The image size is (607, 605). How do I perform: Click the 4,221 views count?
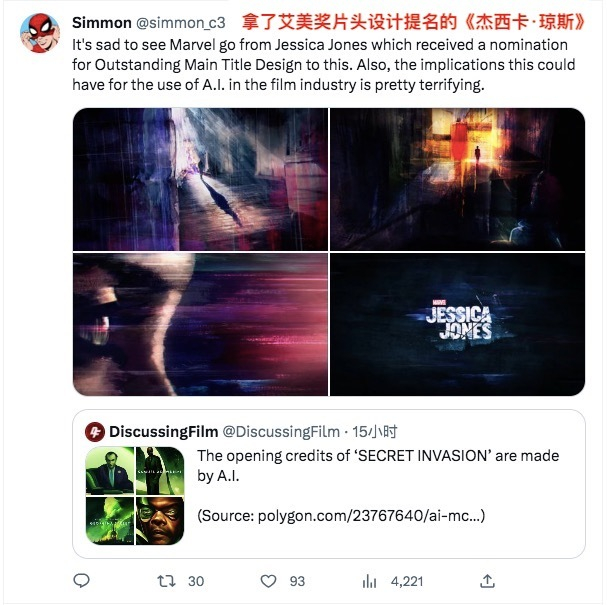pyautogui.click(x=407, y=581)
